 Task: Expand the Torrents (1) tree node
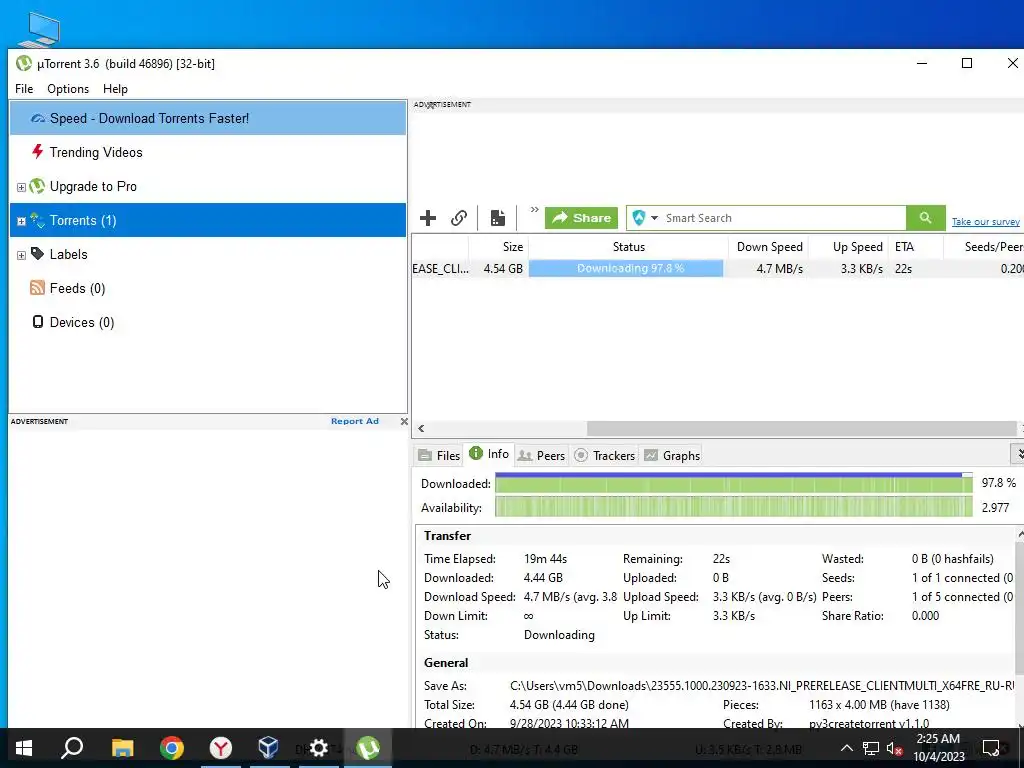pos(21,221)
